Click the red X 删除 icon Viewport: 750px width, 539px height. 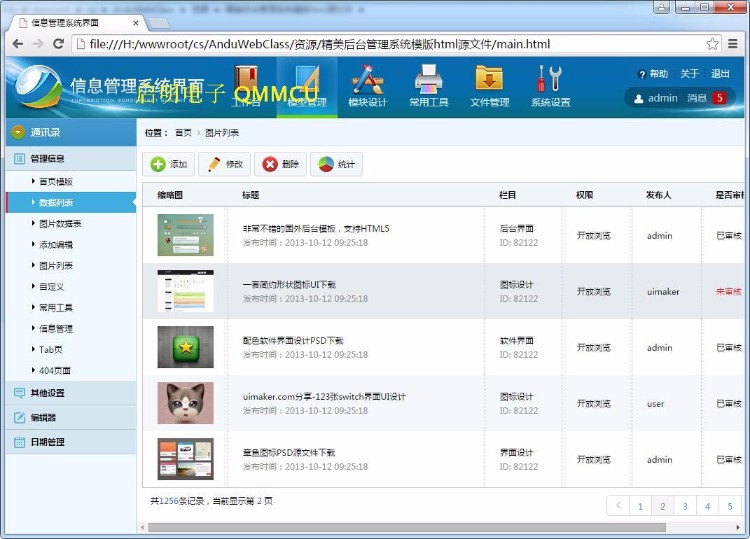pyautogui.click(x=270, y=165)
